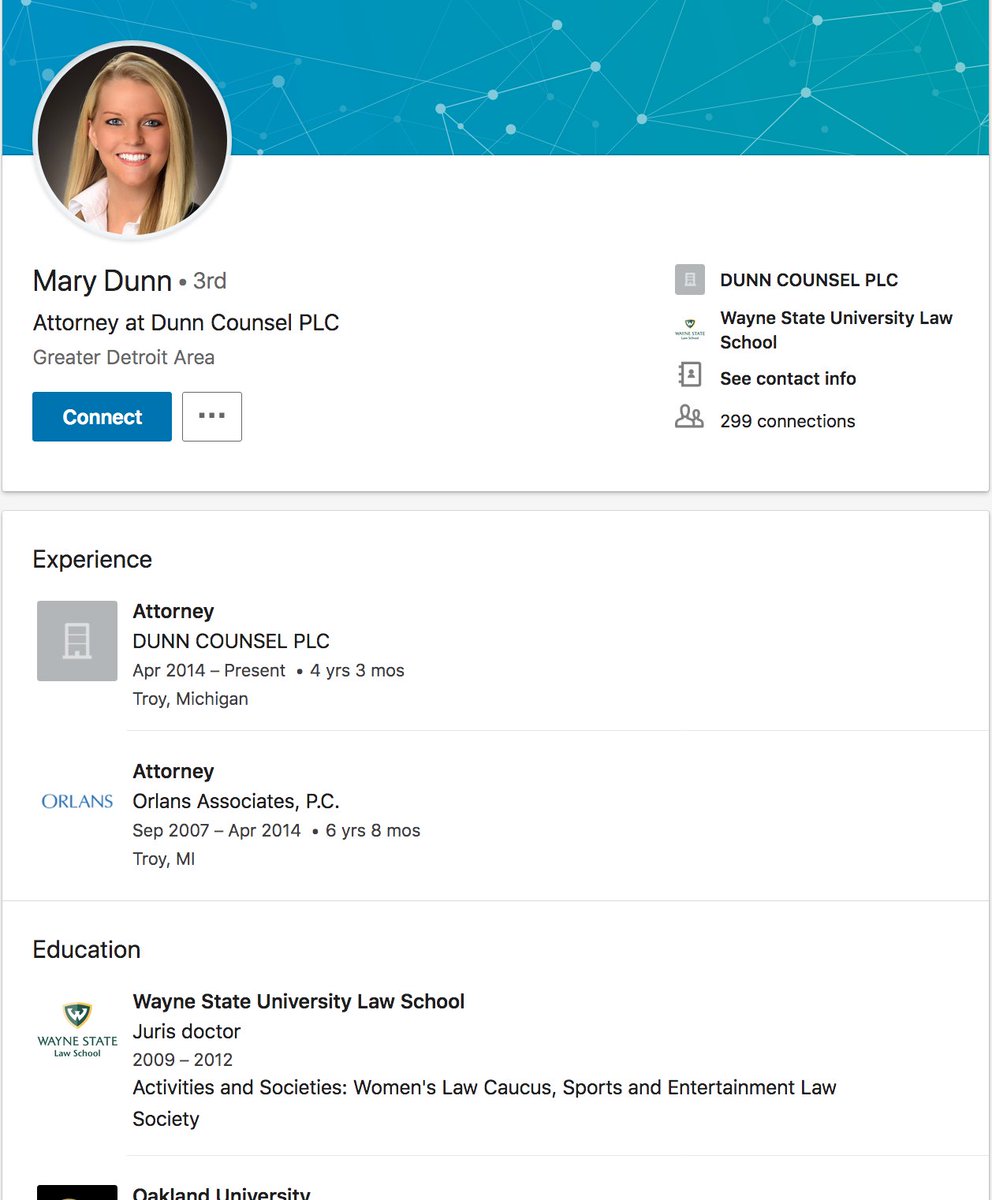This screenshot has width=992, height=1200.
Task: Click the contact card icon beside See contact info
Action: click(689, 377)
